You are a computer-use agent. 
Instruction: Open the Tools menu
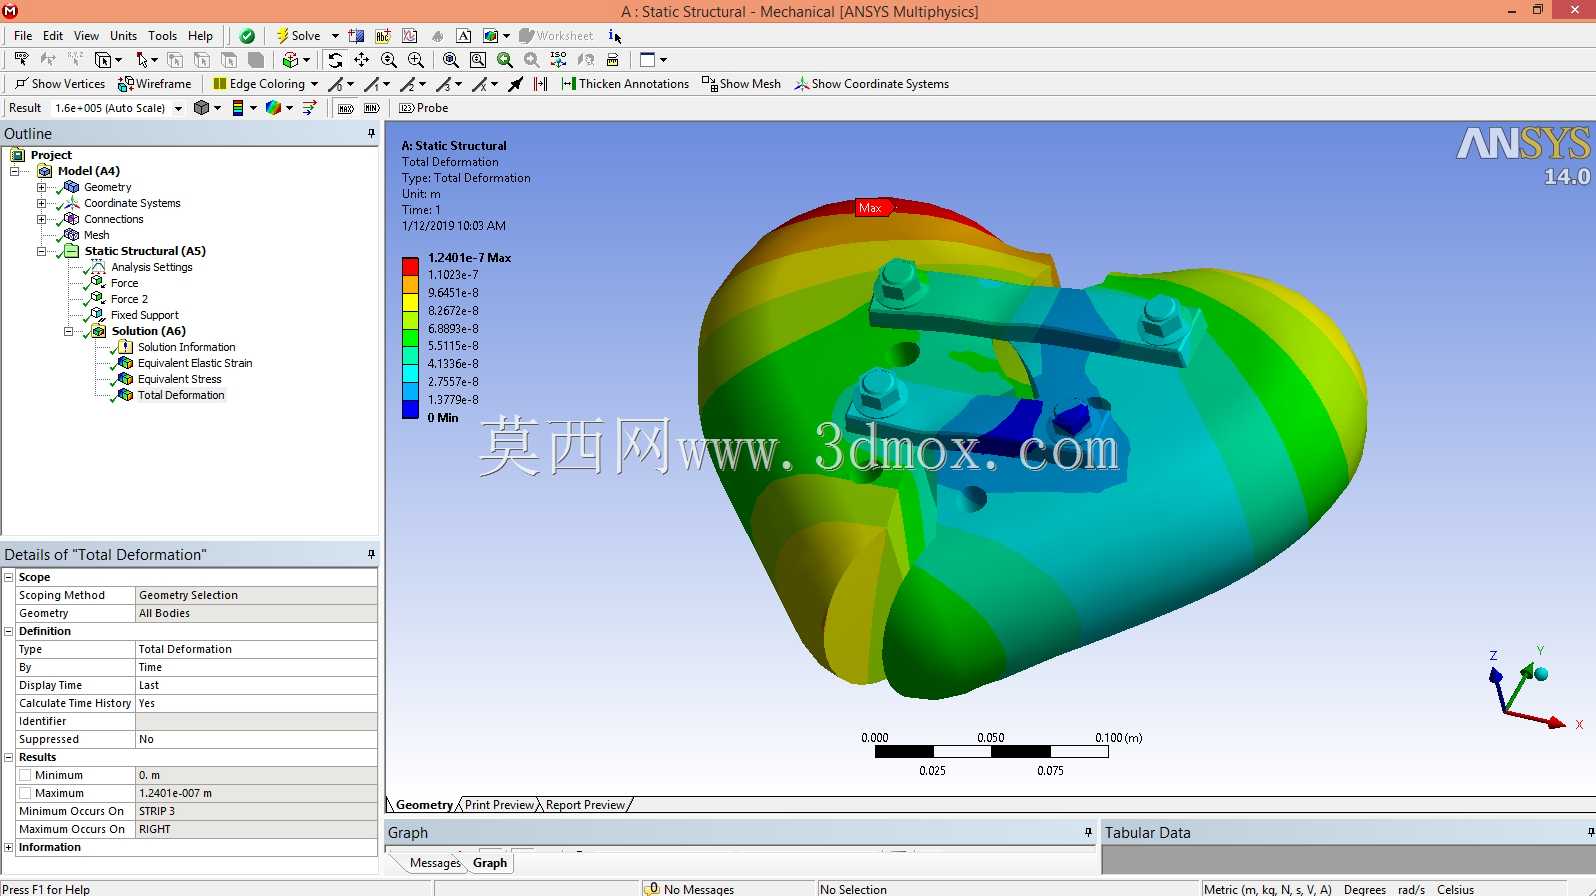point(162,36)
